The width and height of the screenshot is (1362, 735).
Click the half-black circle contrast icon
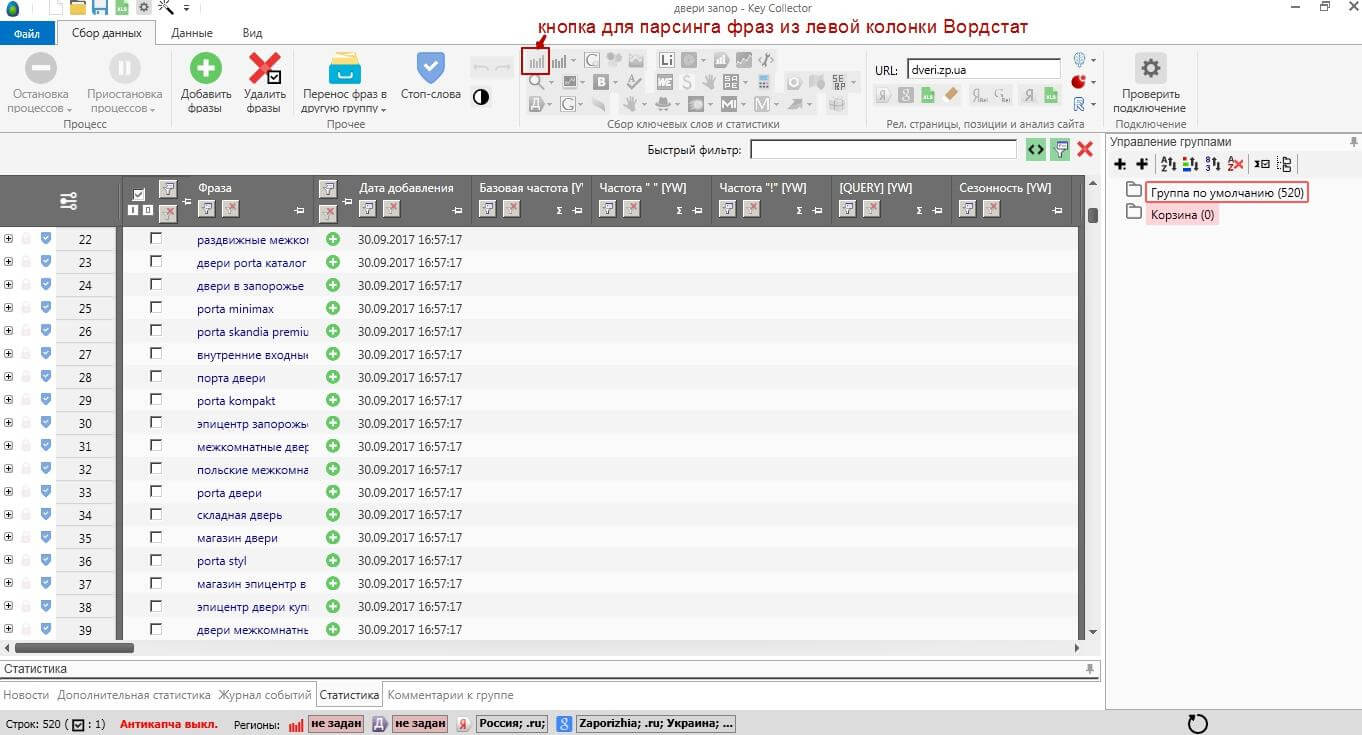click(481, 97)
